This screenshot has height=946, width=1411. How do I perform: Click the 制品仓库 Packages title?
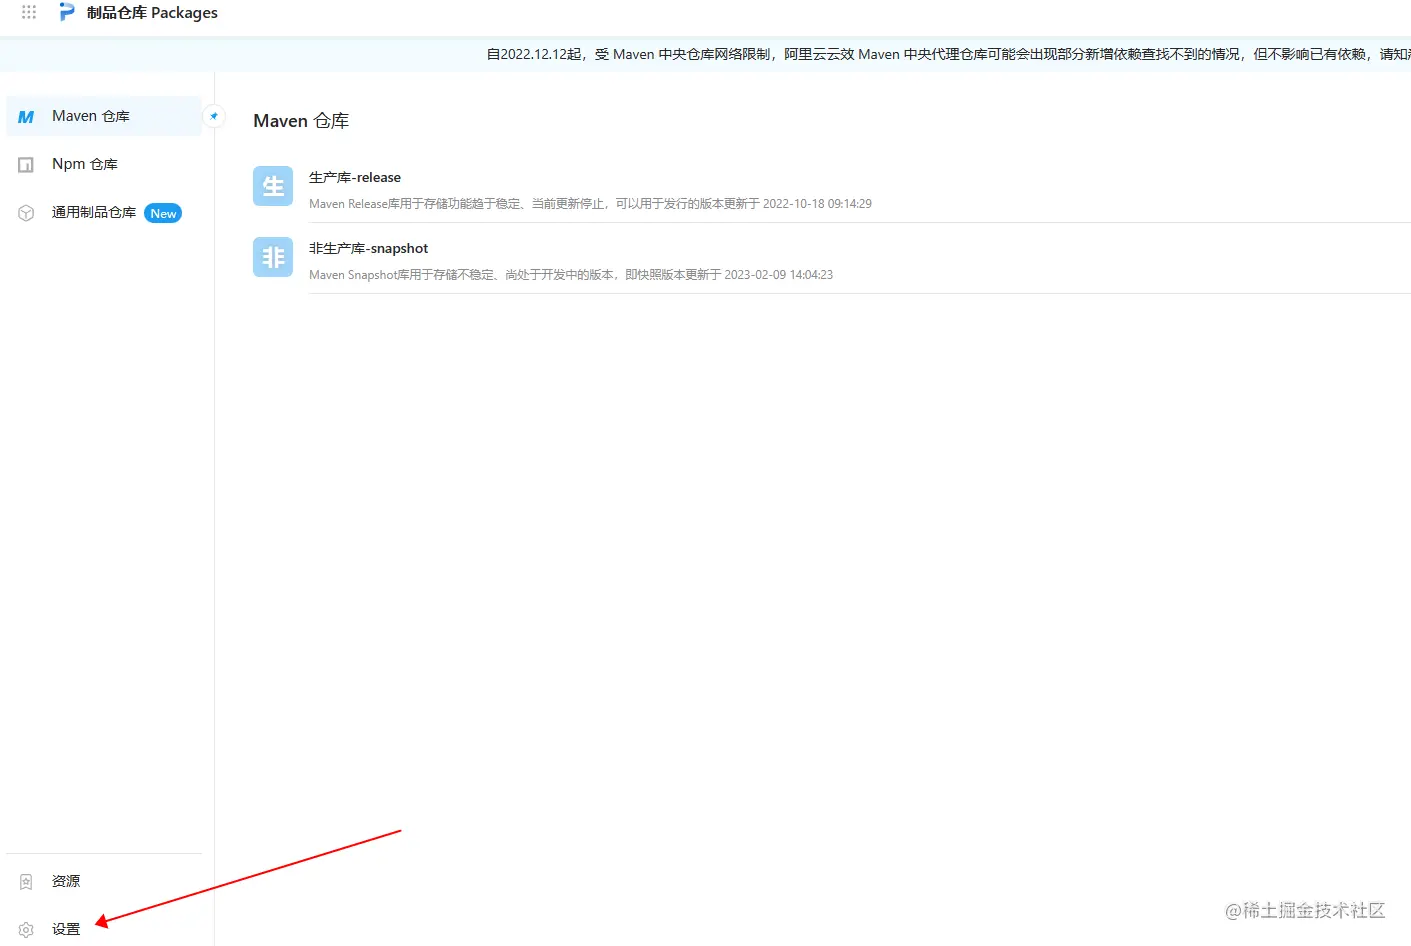click(152, 13)
